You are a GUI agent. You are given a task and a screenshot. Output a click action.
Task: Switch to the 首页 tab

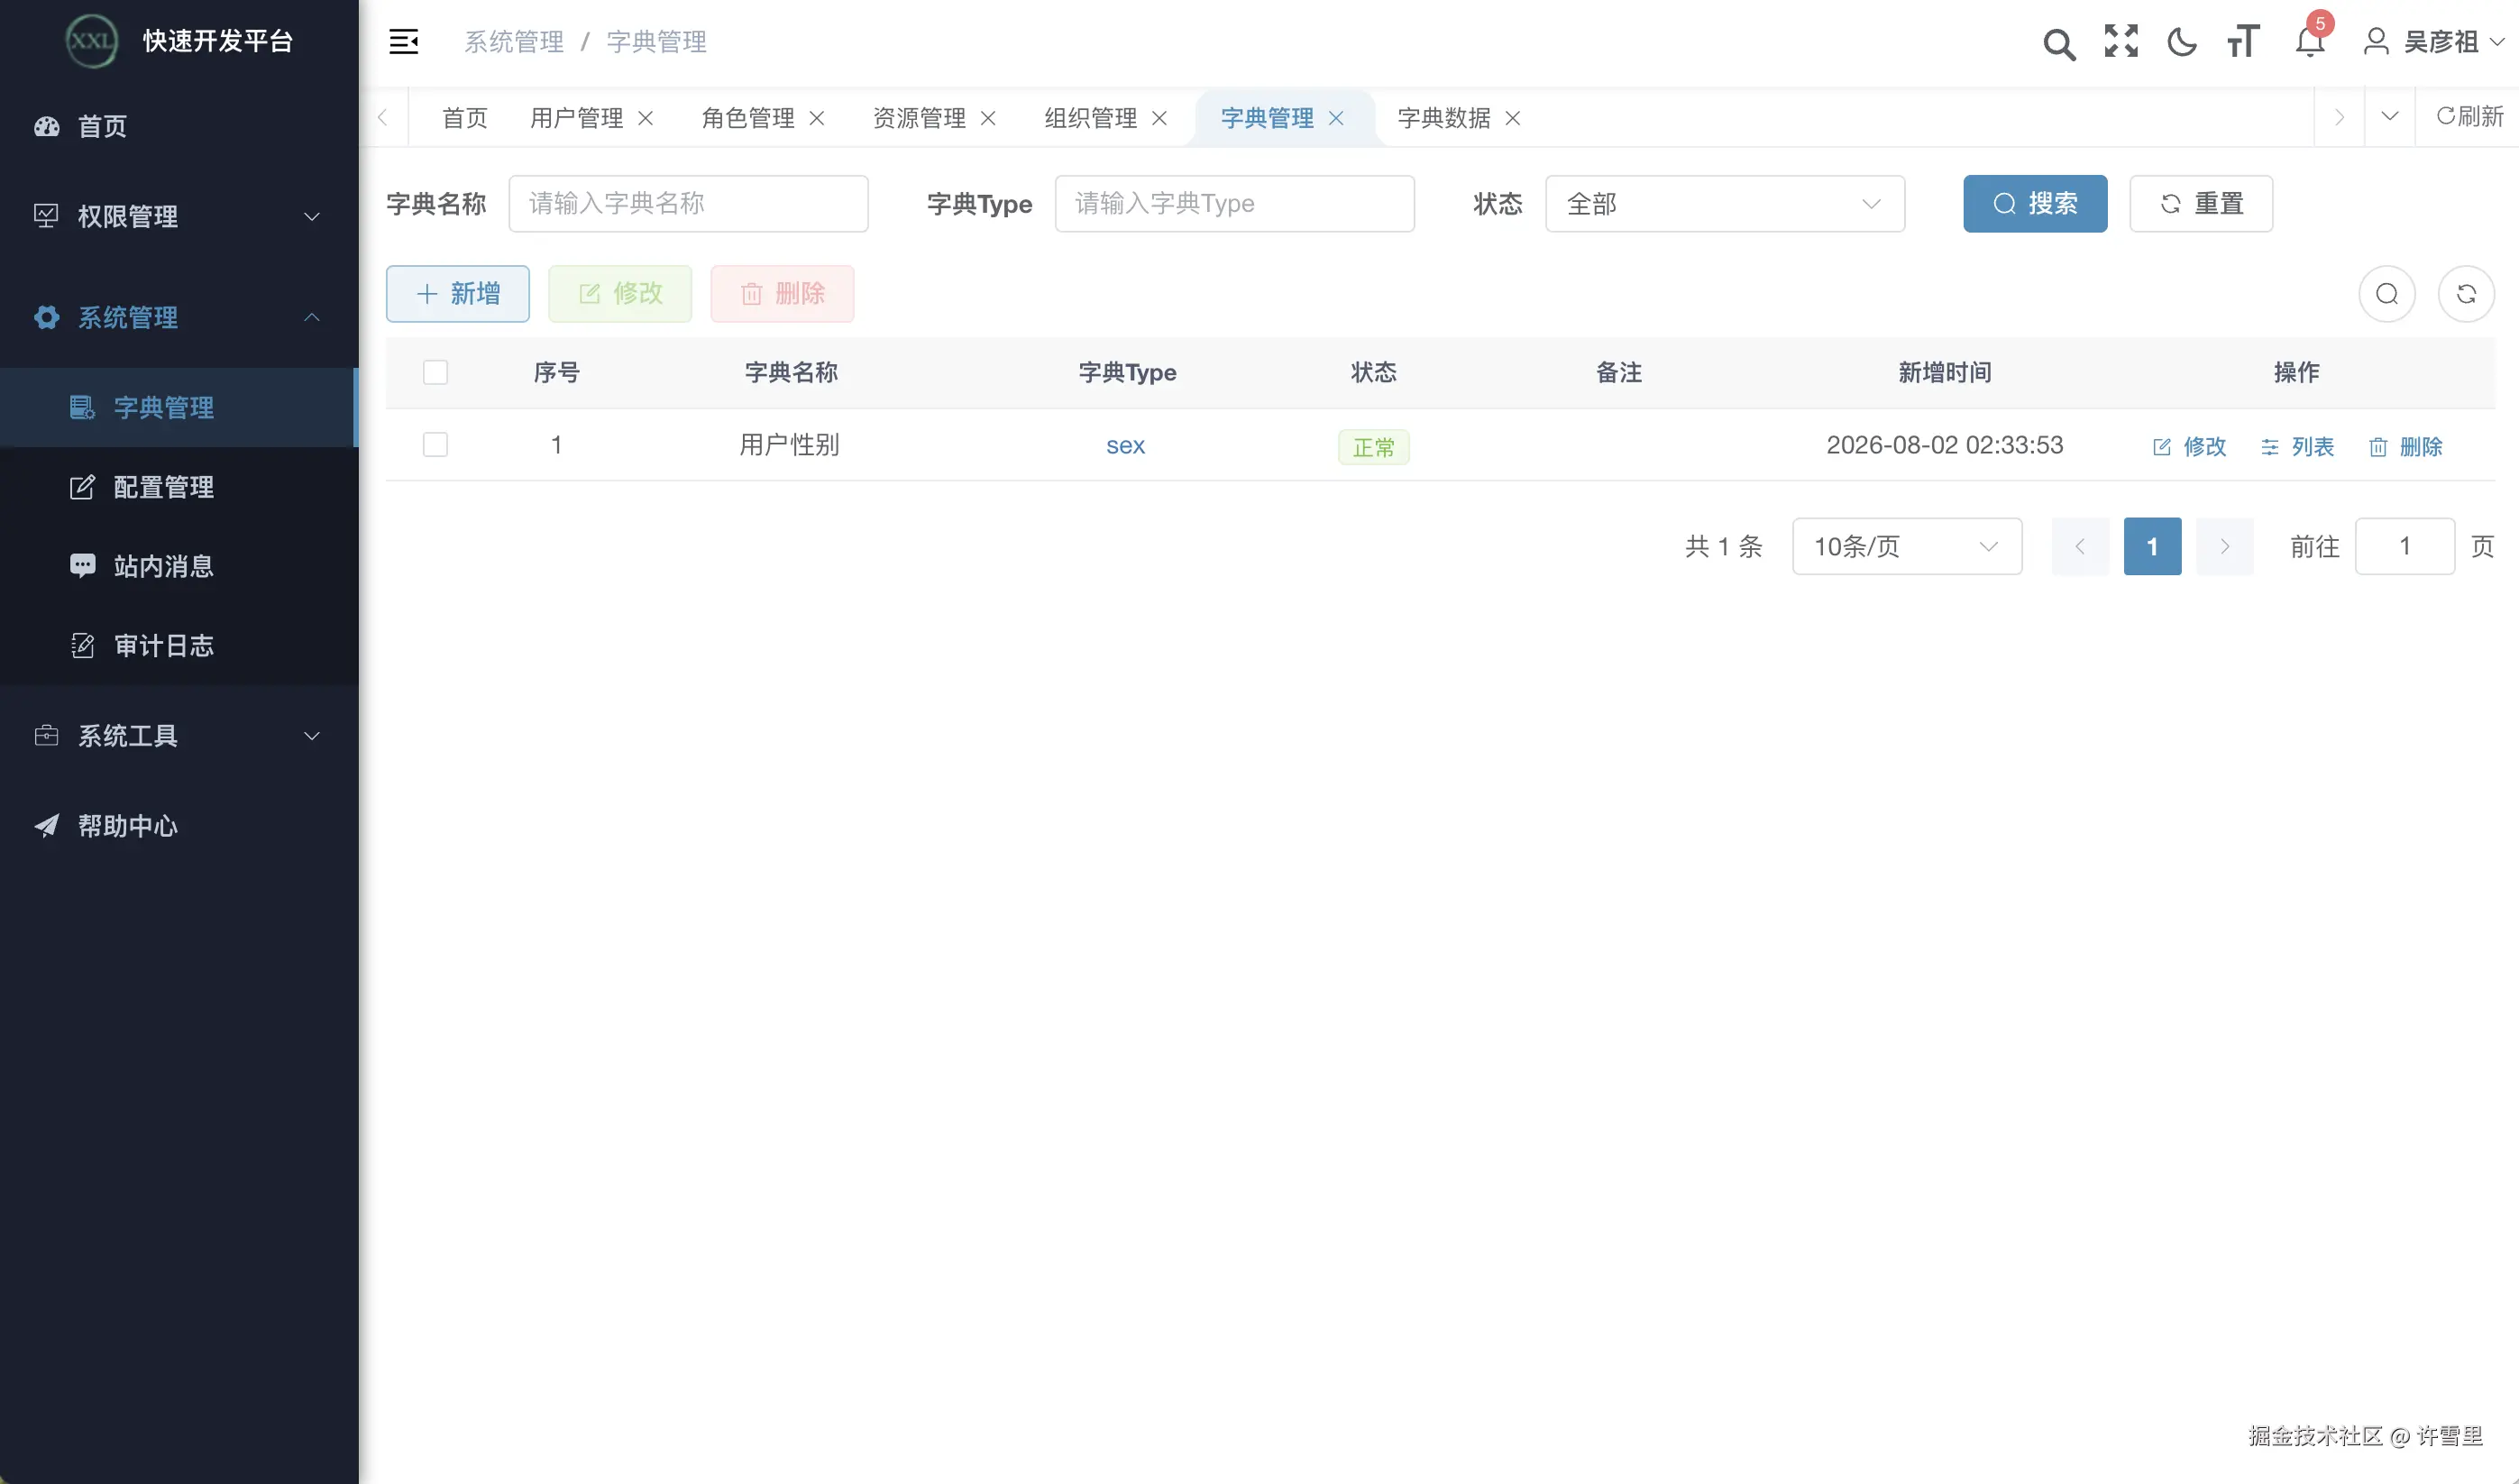pyautogui.click(x=465, y=118)
